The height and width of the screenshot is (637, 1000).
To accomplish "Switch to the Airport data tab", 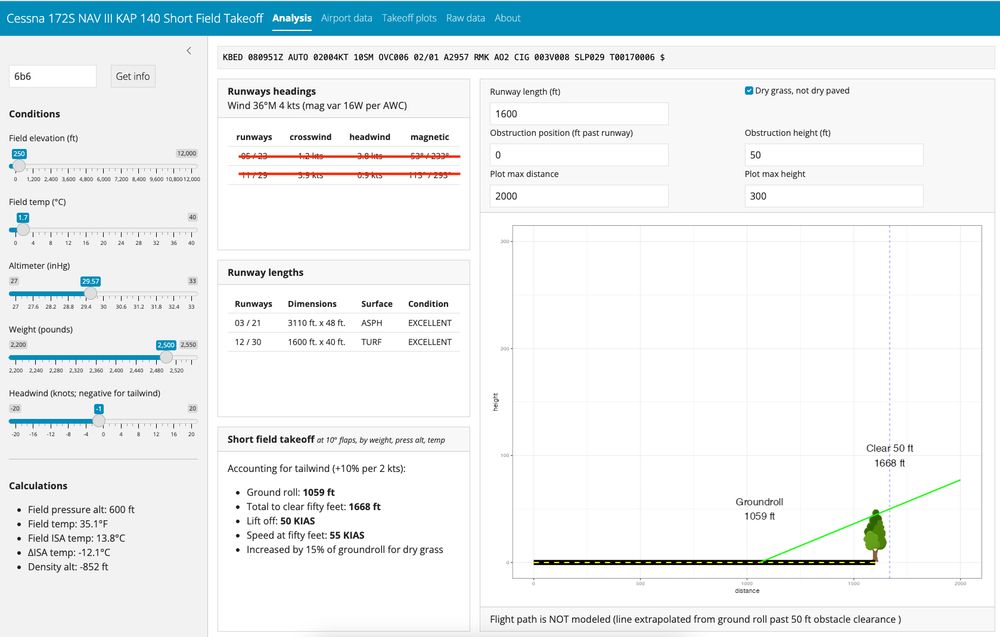I will click(346, 18).
